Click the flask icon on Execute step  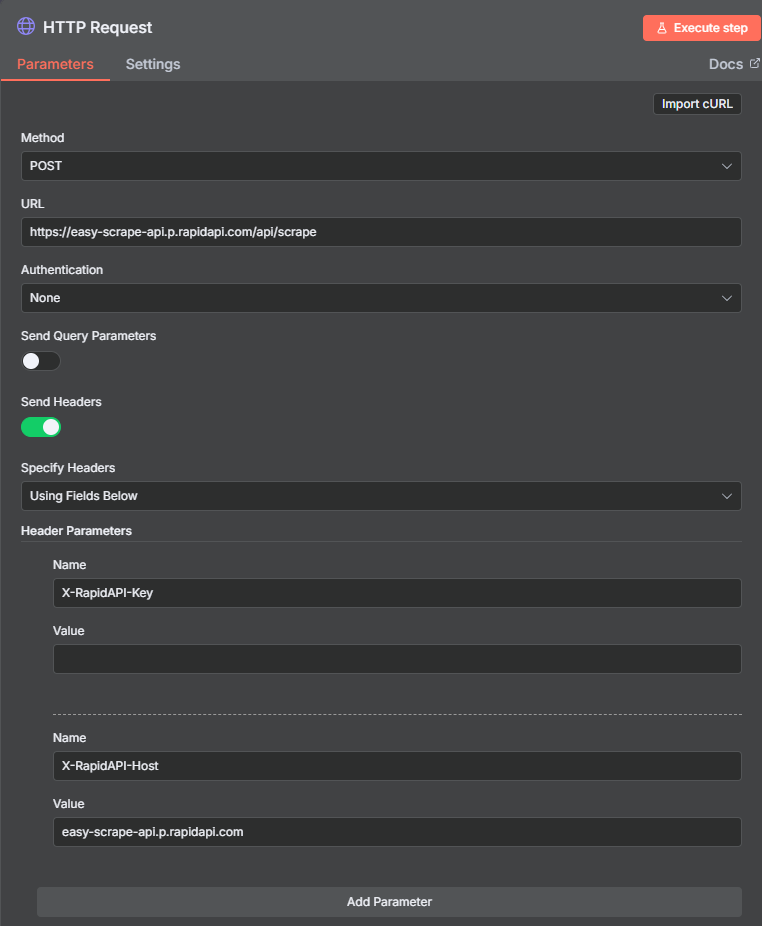[x=661, y=28]
